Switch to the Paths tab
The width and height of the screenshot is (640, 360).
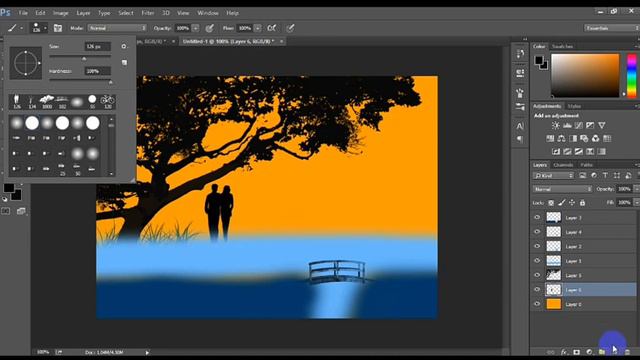[587, 165]
